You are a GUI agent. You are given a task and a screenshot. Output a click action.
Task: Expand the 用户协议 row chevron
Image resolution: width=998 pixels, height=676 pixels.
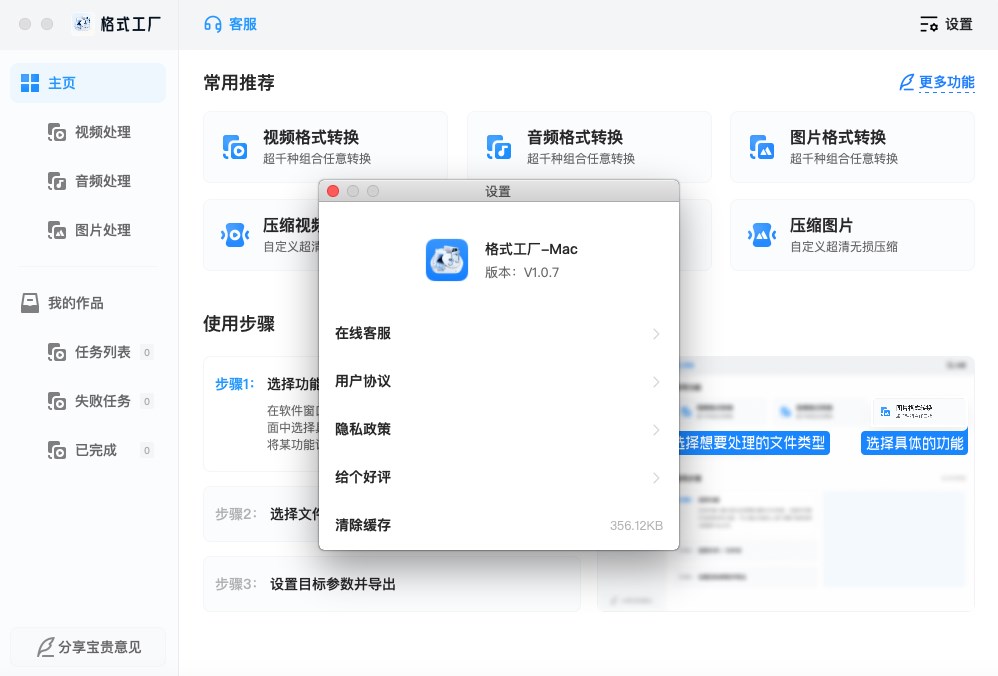(x=656, y=382)
